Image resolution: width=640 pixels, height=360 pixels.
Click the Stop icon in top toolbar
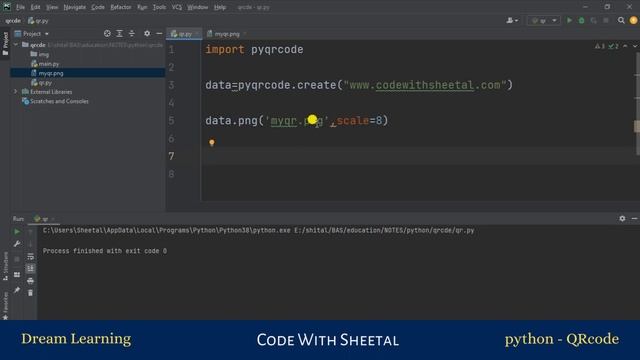606,20
